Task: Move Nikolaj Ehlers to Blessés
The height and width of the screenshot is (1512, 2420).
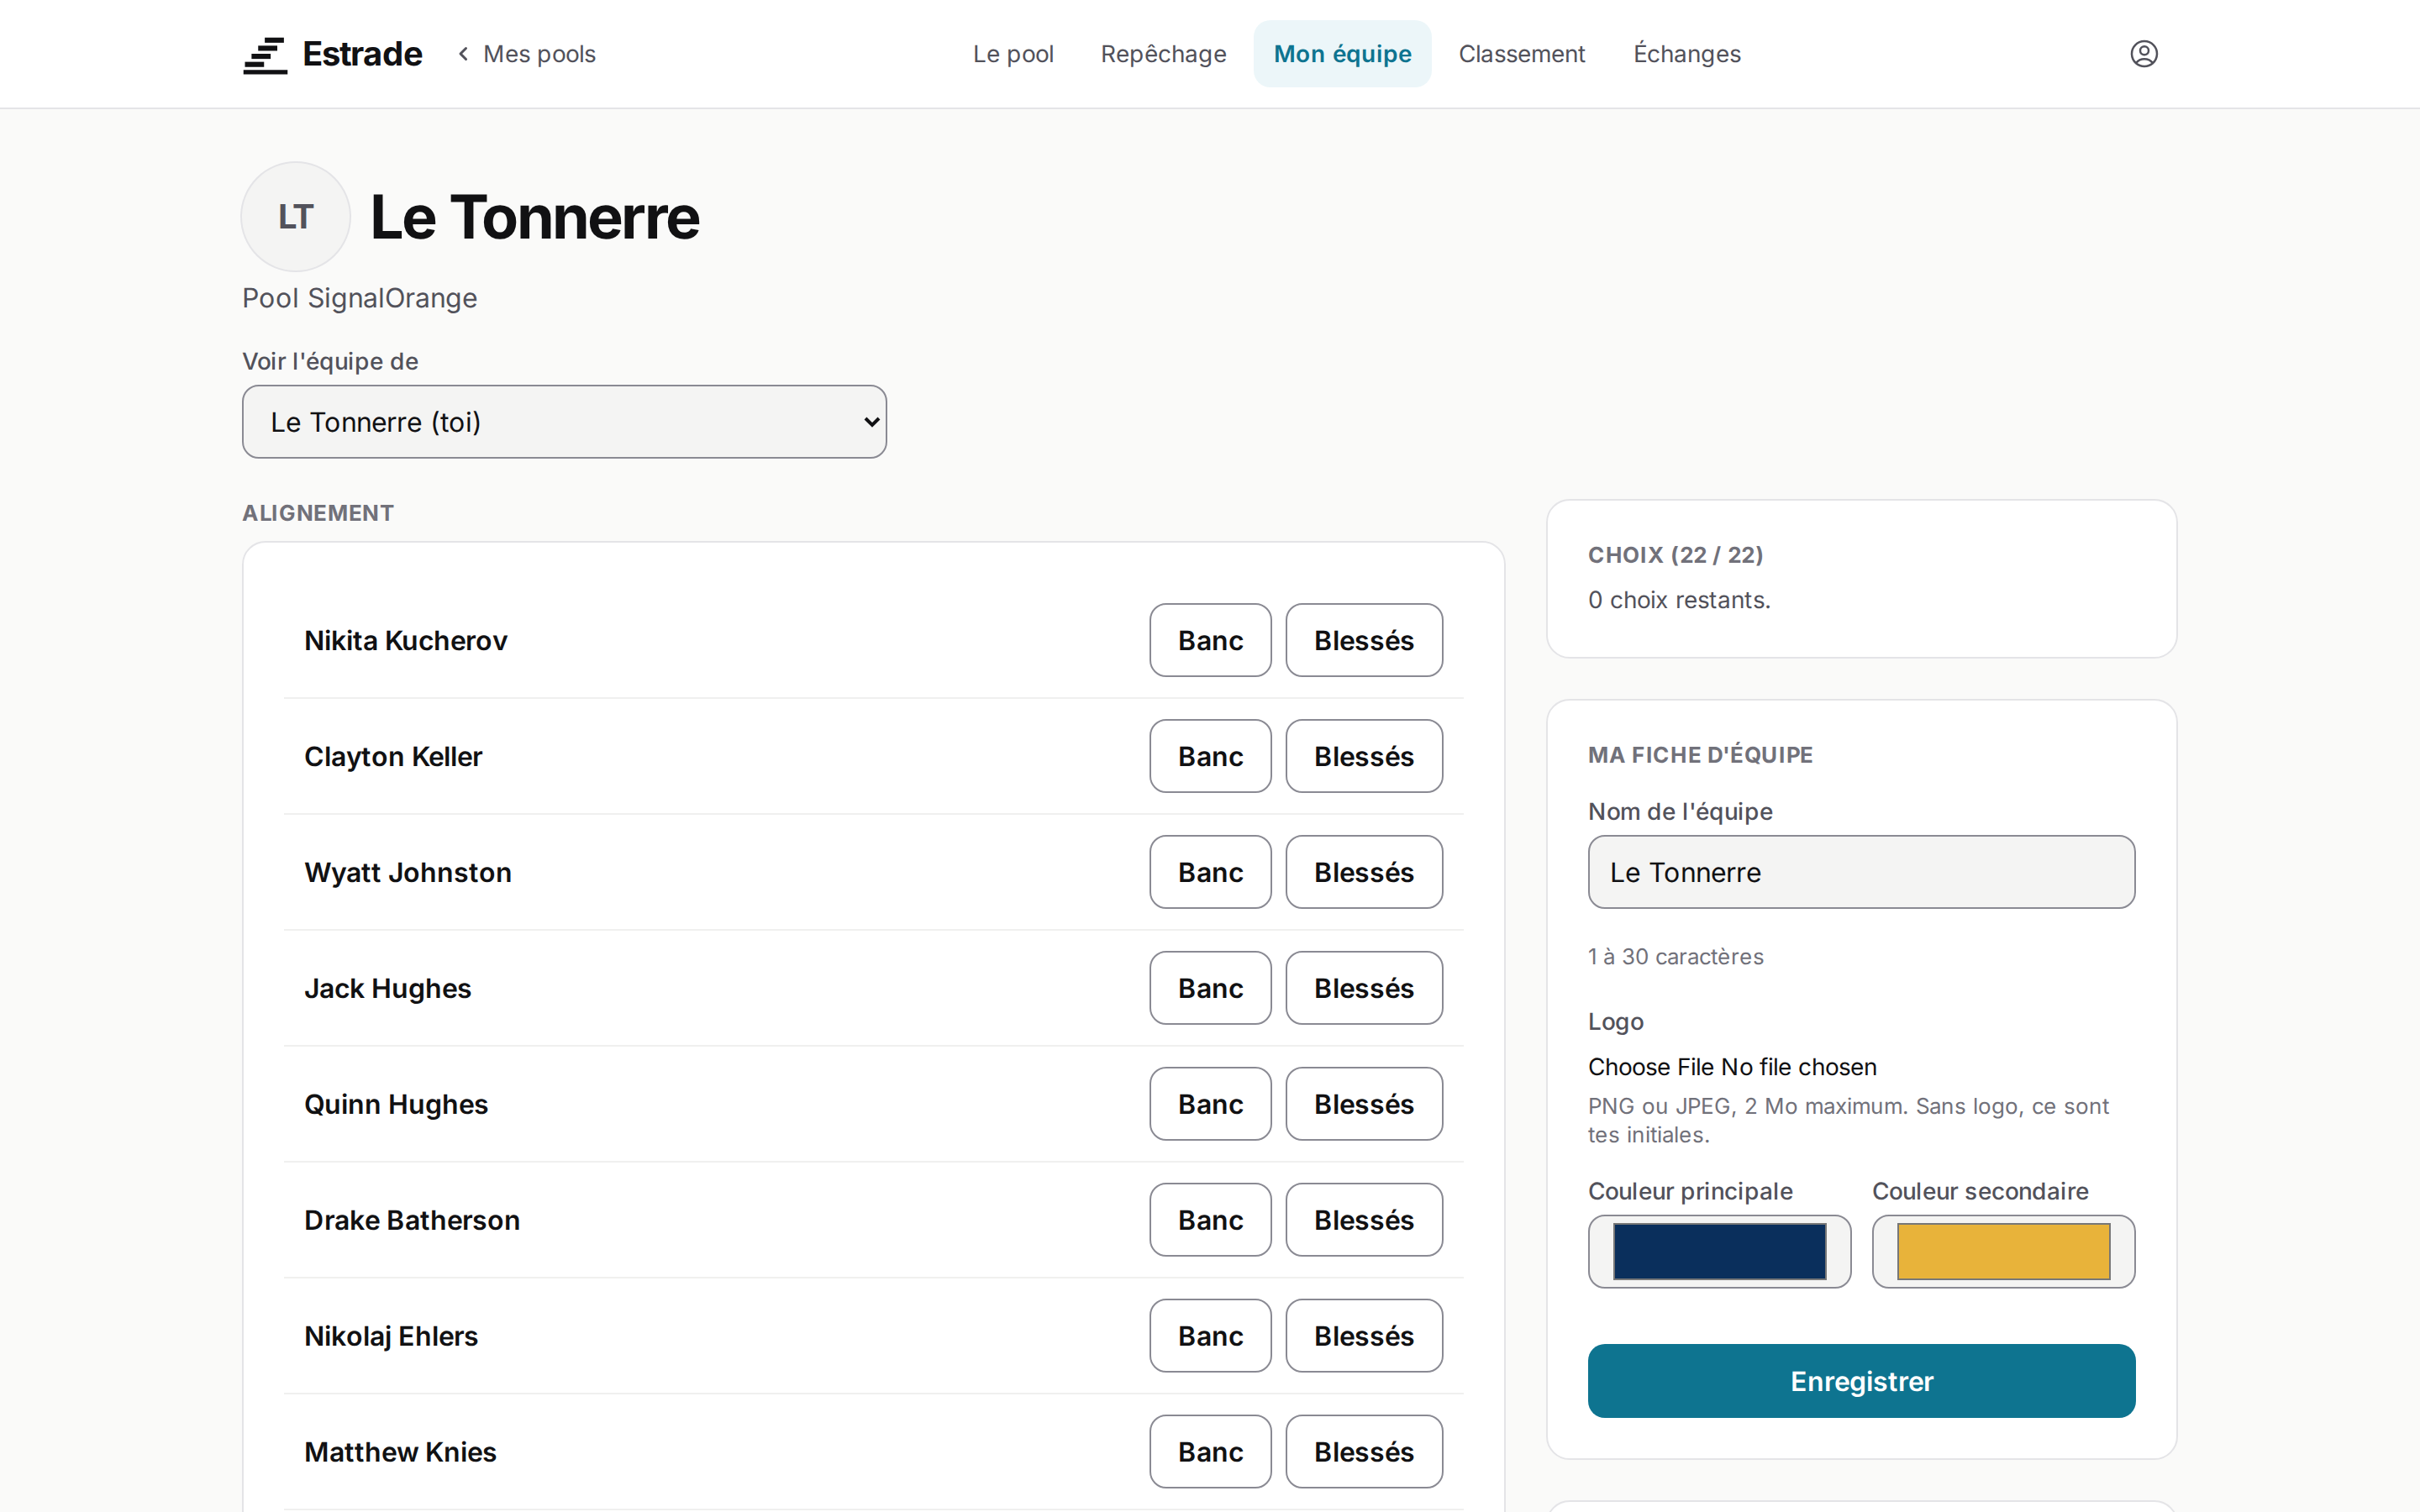Action: 1363,1336
